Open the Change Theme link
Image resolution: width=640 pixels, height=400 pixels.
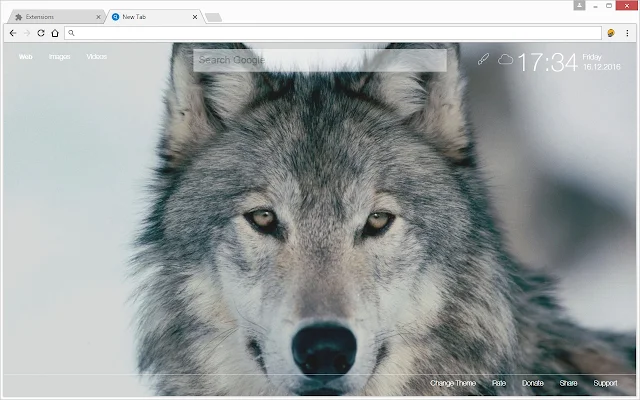[x=453, y=383]
